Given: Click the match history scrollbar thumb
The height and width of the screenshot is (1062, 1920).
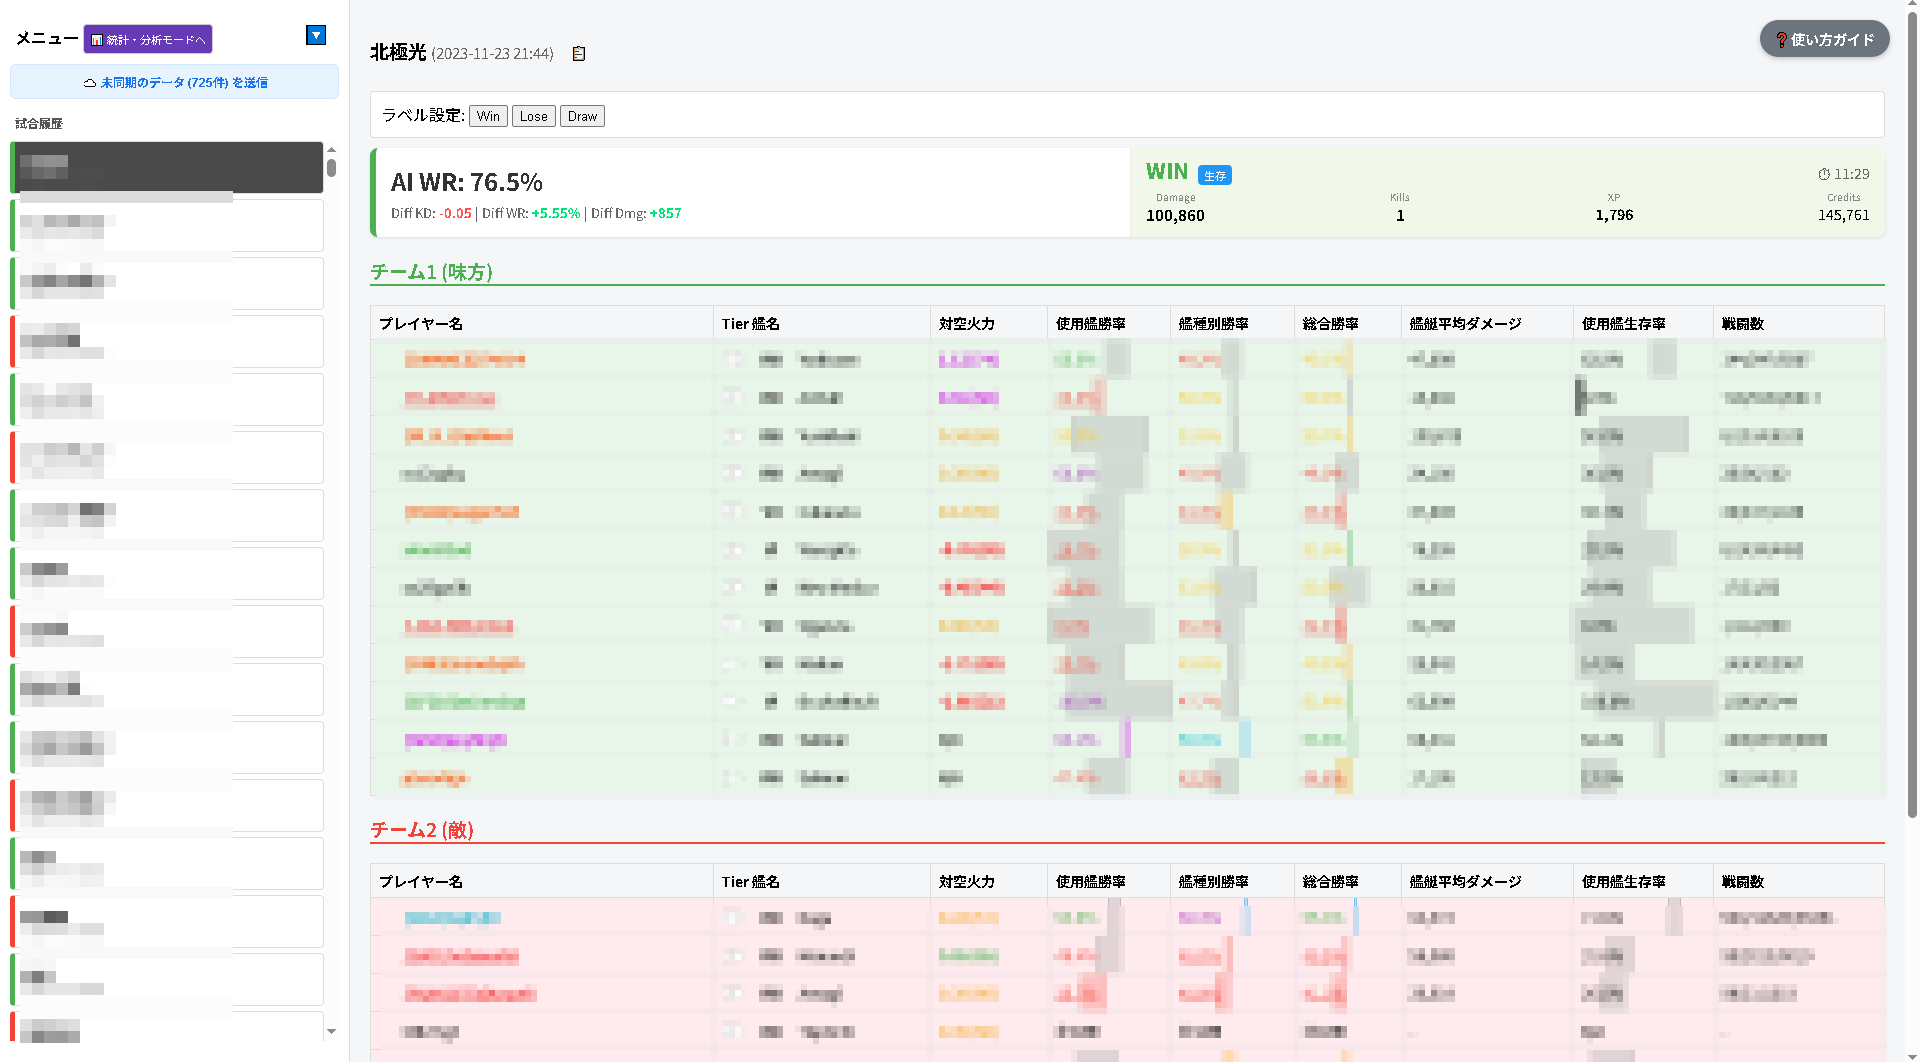Looking at the screenshot, I should 331,168.
